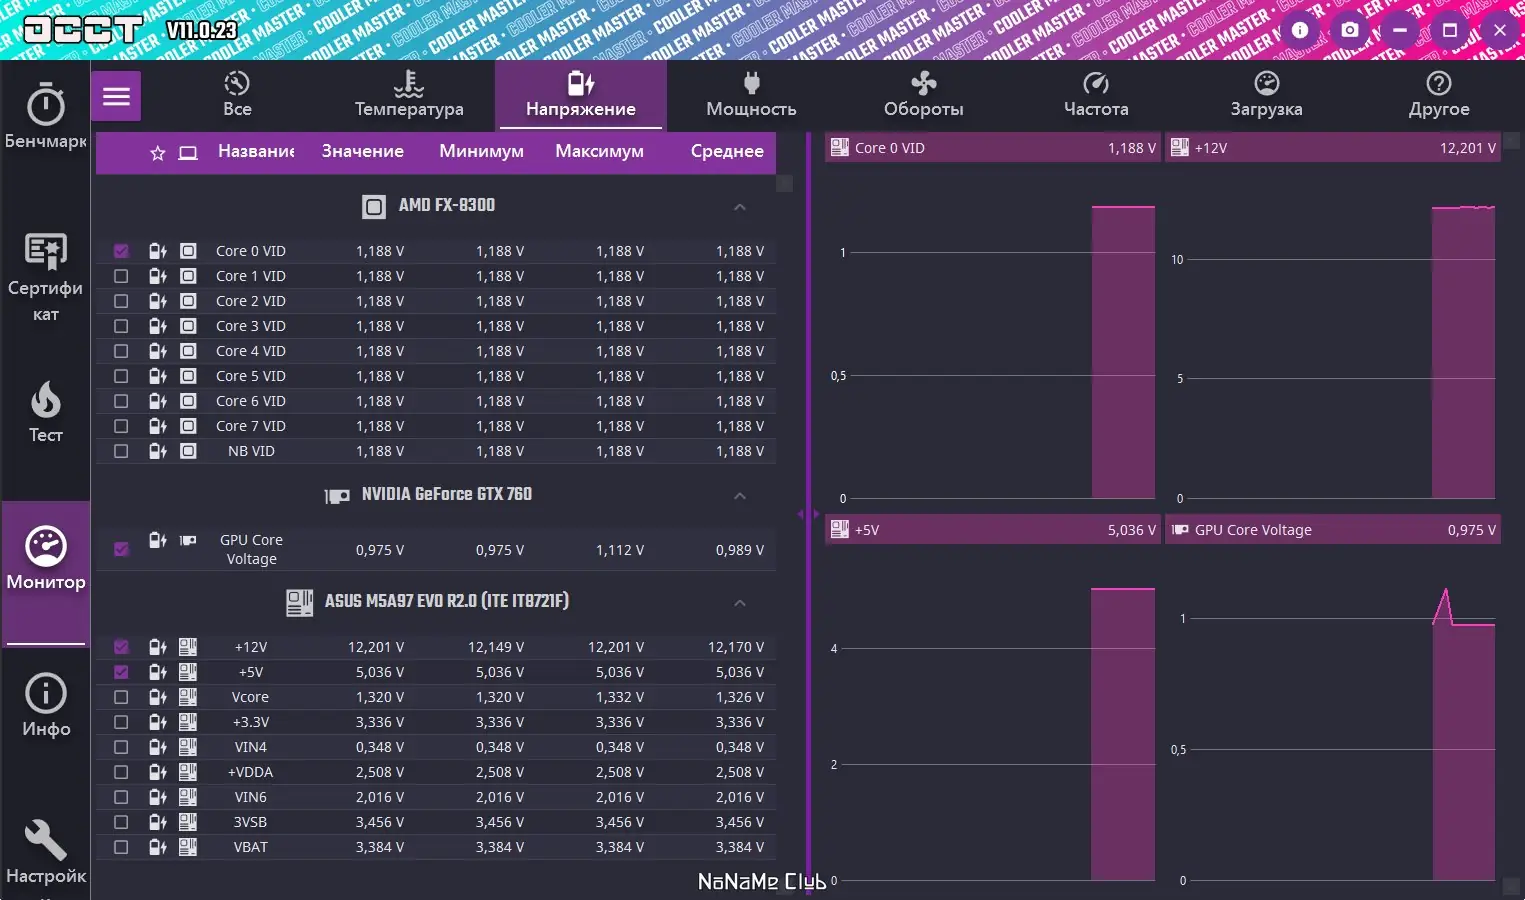Click the NVIDIA GeForce GTX 760 card icon
Image resolution: width=1525 pixels, height=900 pixels.
pyautogui.click(x=337, y=496)
